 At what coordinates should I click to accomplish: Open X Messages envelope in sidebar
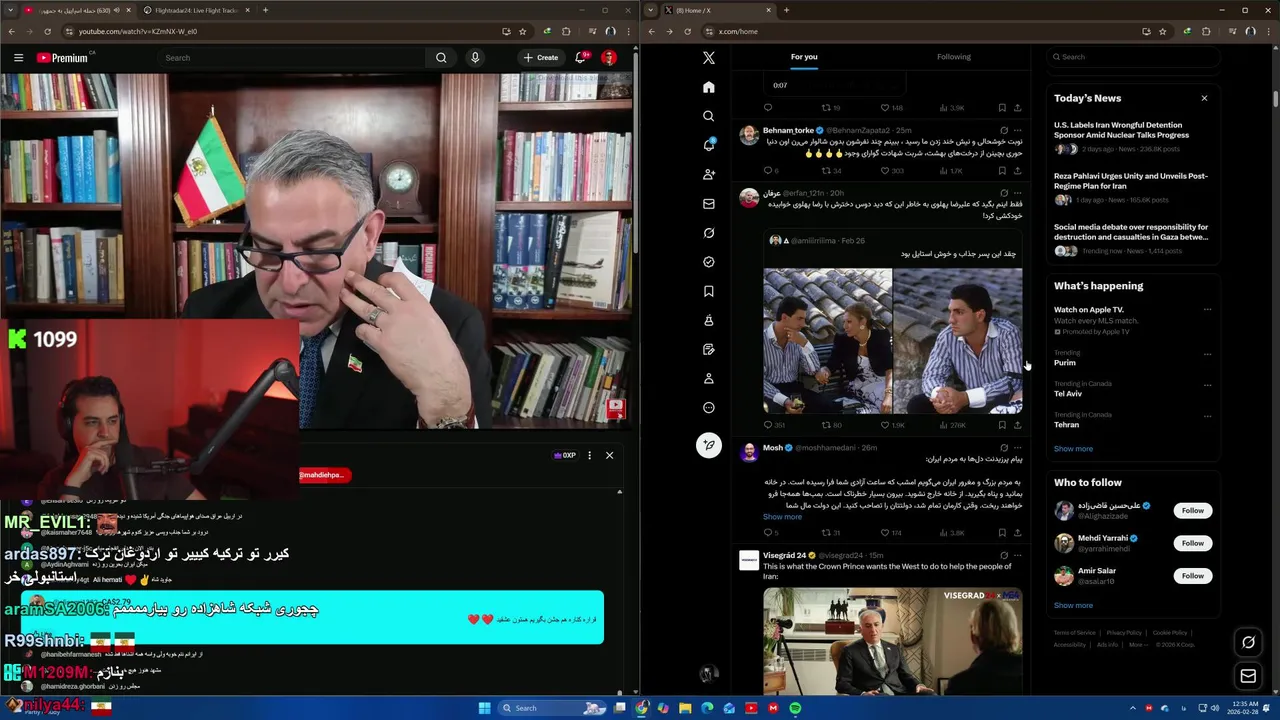(709, 204)
